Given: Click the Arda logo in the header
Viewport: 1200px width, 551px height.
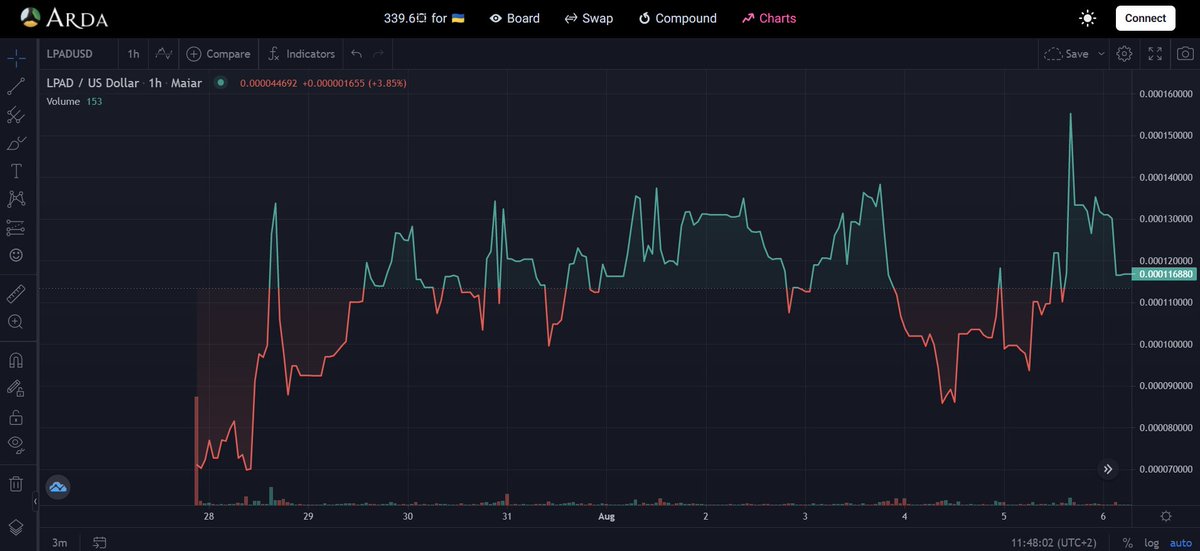Looking at the screenshot, I should (64, 18).
